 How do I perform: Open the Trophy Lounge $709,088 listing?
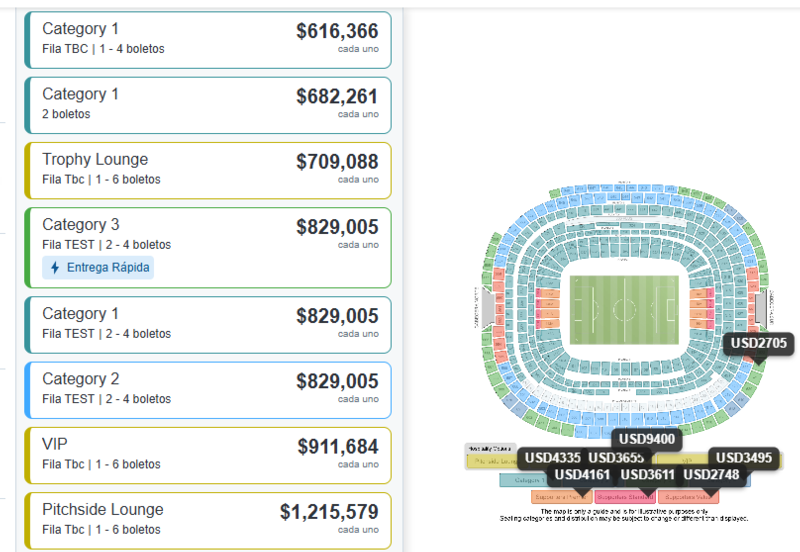(208, 170)
